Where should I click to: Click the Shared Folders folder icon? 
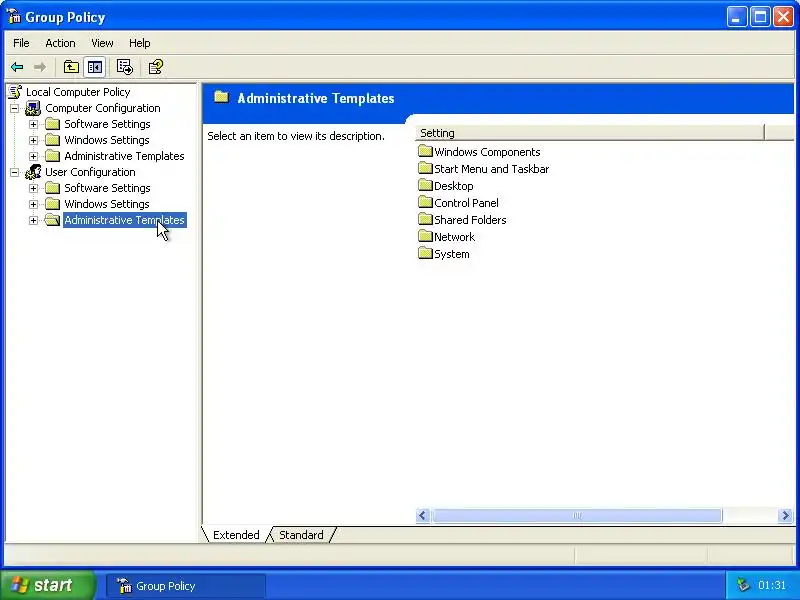tap(425, 219)
